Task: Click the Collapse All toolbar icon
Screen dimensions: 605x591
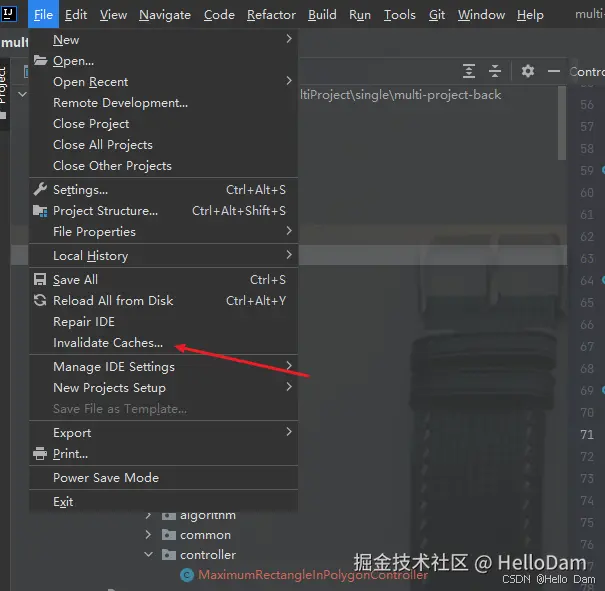Action: [495, 71]
